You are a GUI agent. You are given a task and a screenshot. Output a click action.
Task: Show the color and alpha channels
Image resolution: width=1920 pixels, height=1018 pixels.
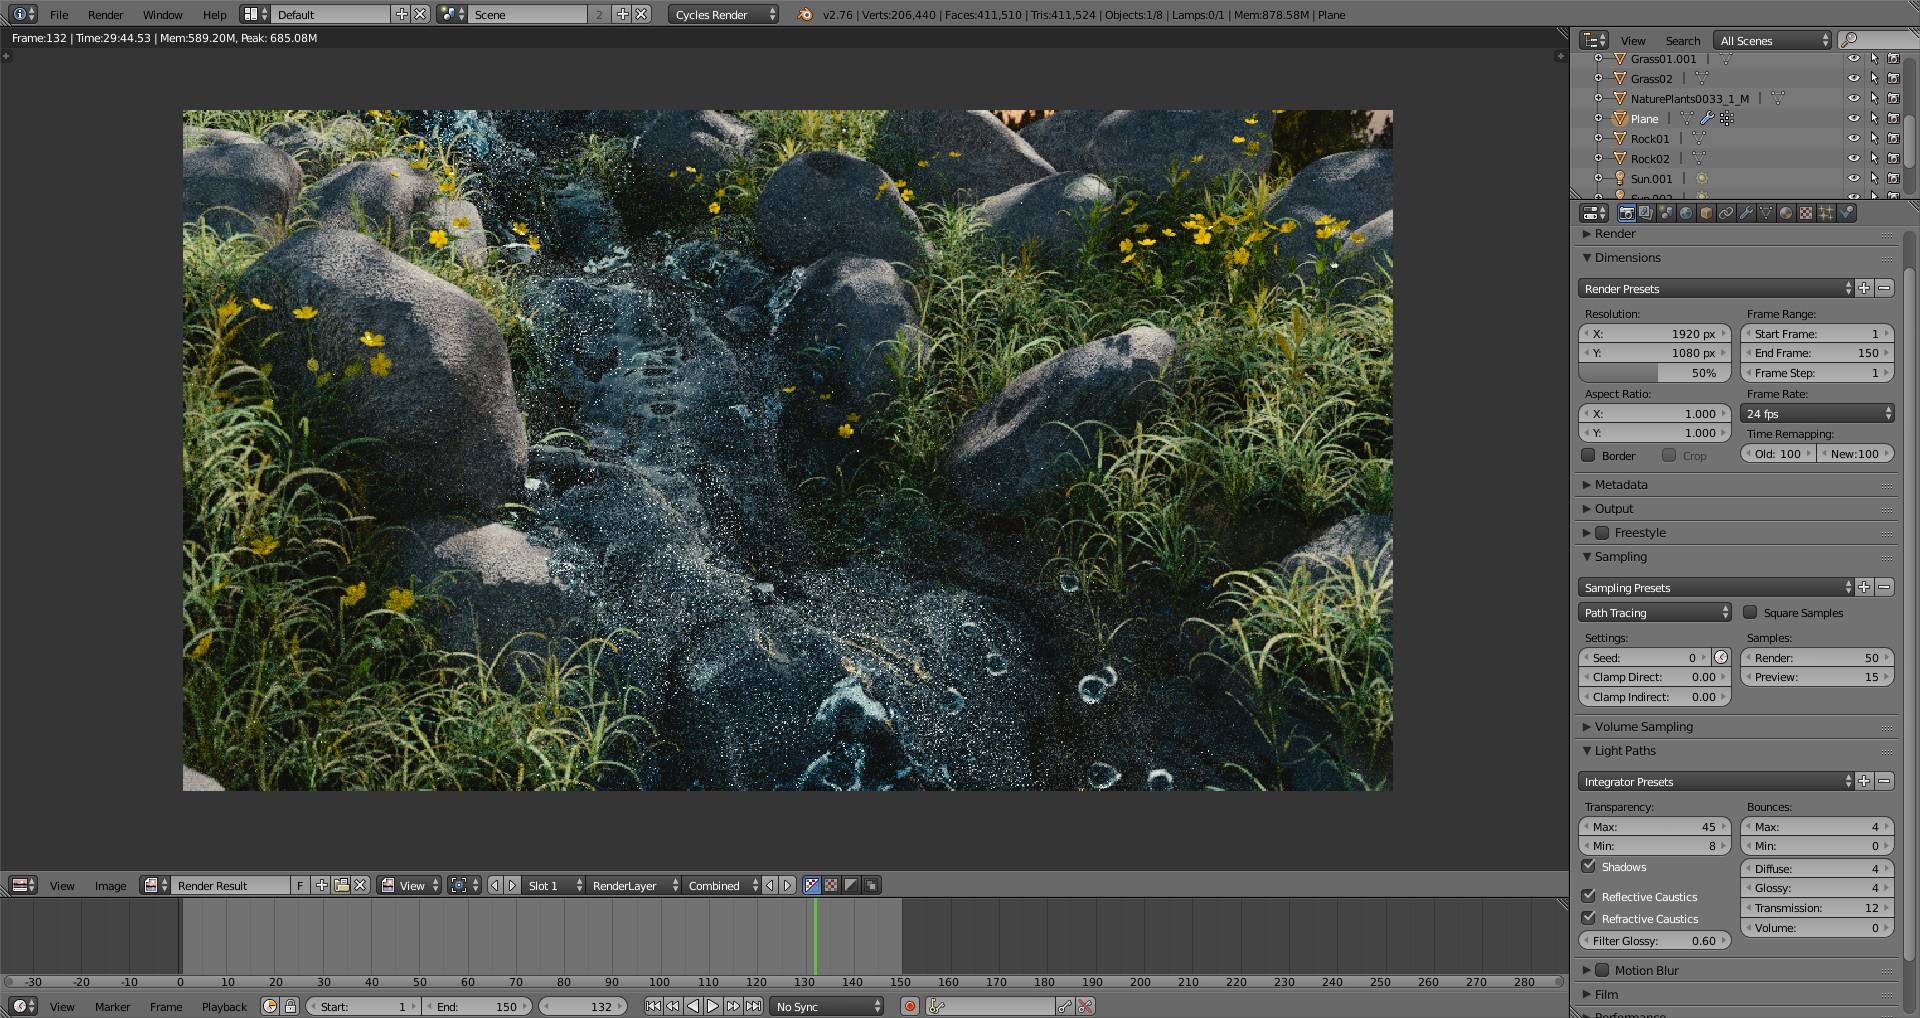[812, 885]
